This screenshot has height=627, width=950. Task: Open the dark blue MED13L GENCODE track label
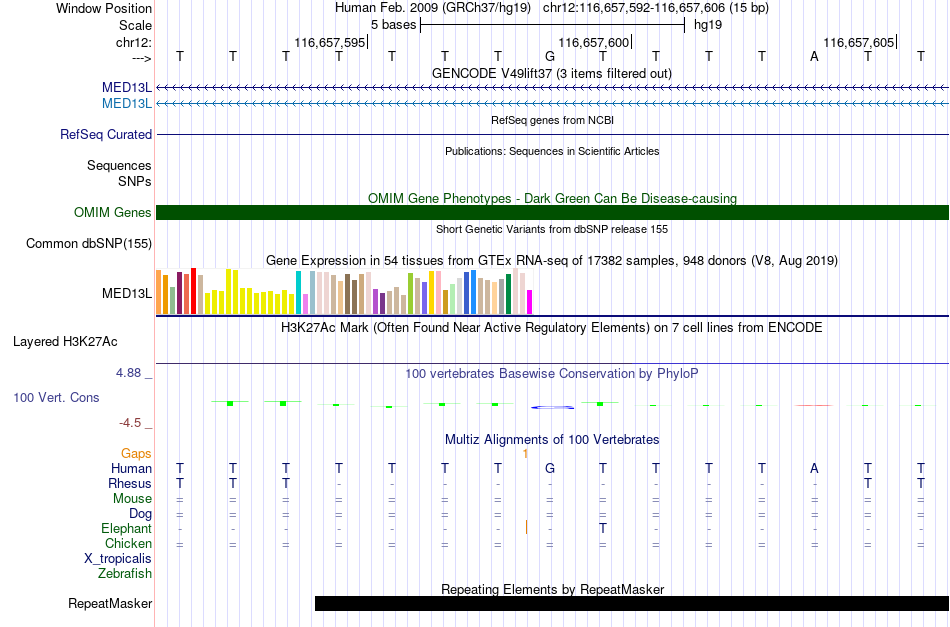click(127, 88)
